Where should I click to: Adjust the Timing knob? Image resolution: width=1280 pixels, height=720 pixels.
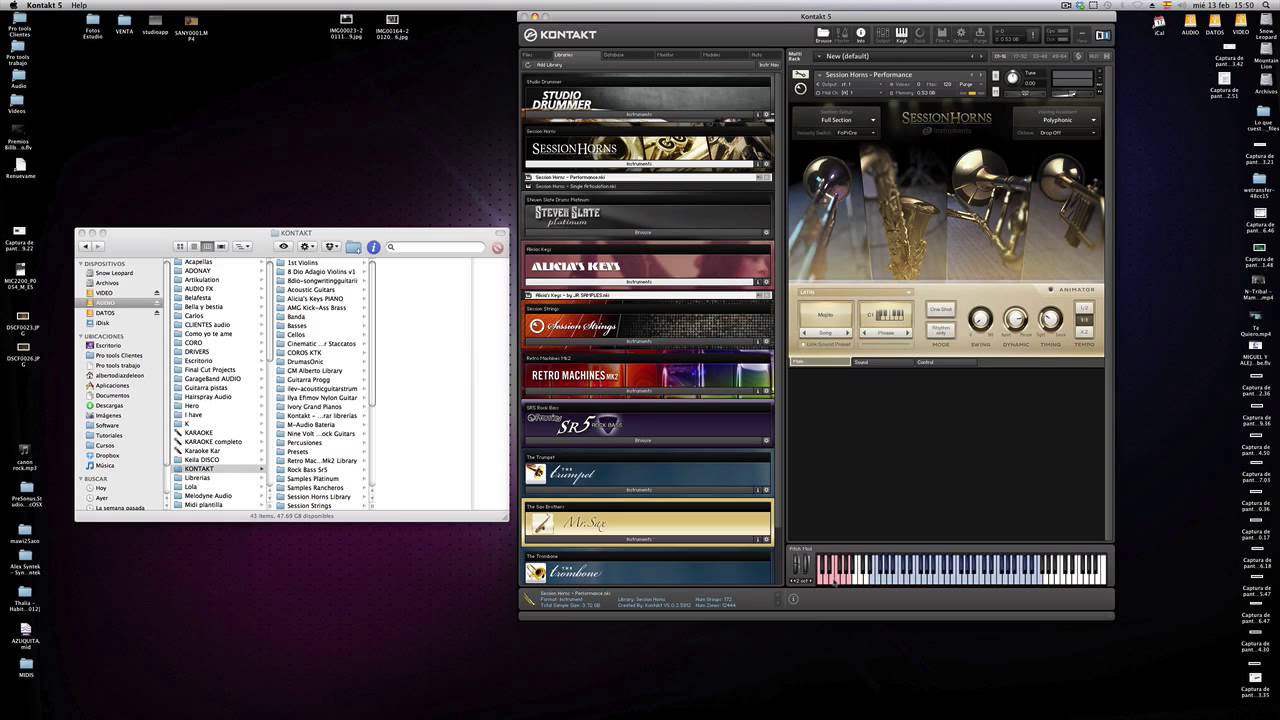tap(1050, 319)
